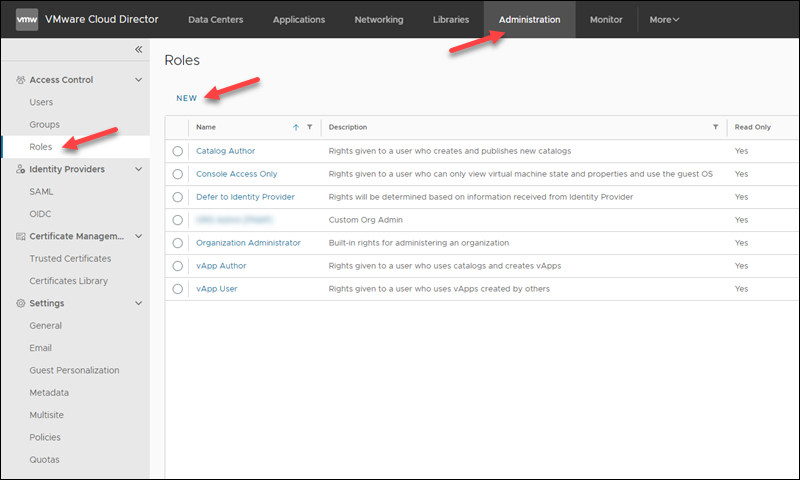Image resolution: width=800 pixels, height=480 pixels.
Task: Go to Groups in the sidebar
Action: [44, 124]
